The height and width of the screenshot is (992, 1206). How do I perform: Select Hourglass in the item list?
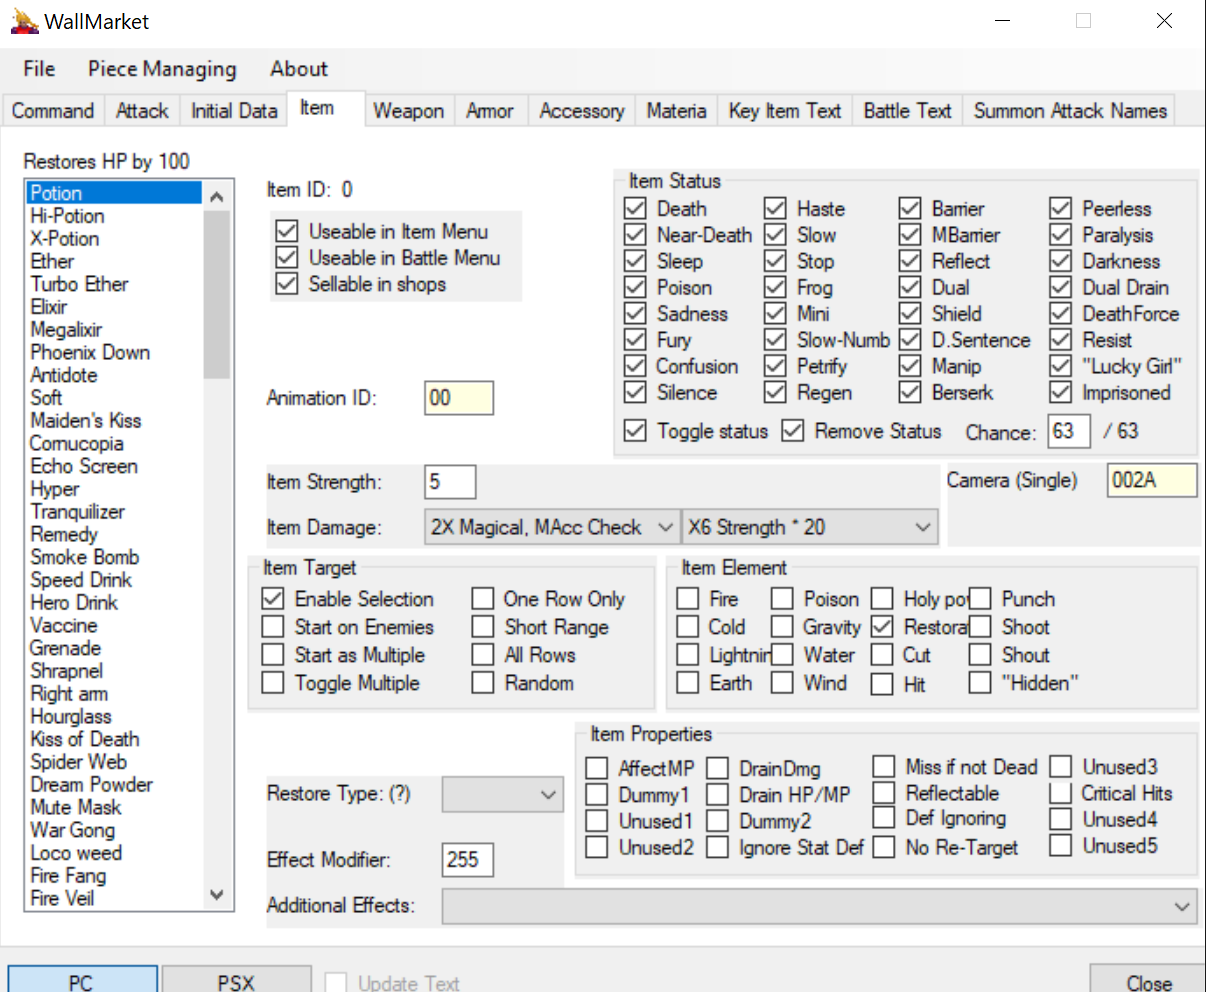click(71, 716)
